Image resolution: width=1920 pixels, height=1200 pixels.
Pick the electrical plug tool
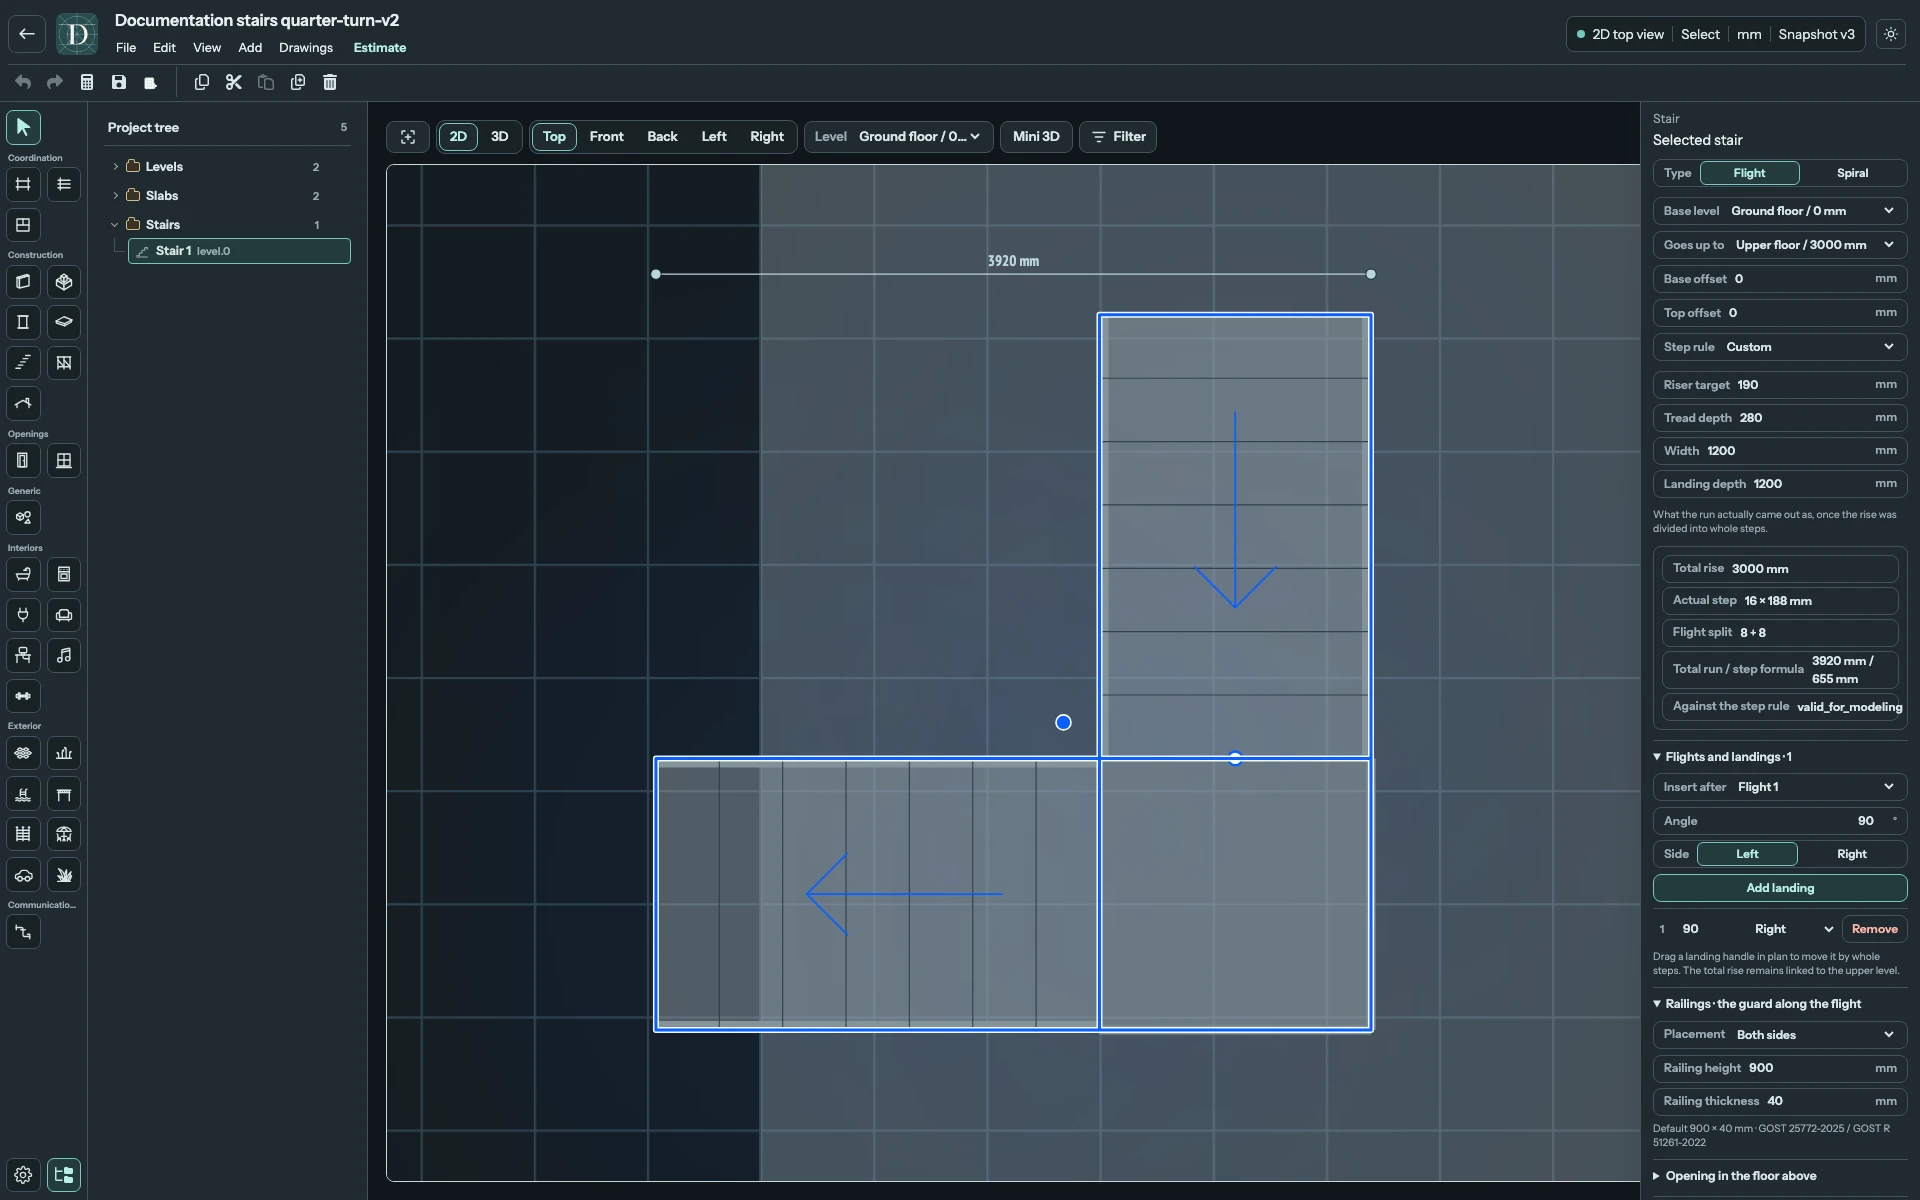tap(23, 615)
